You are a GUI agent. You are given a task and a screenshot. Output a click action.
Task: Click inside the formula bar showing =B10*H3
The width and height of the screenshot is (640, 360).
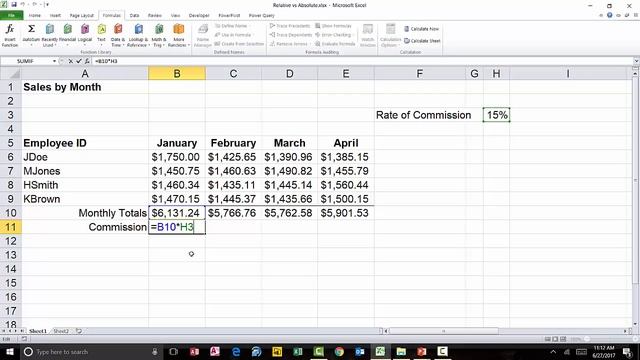pyautogui.click(x=362, y=61)
